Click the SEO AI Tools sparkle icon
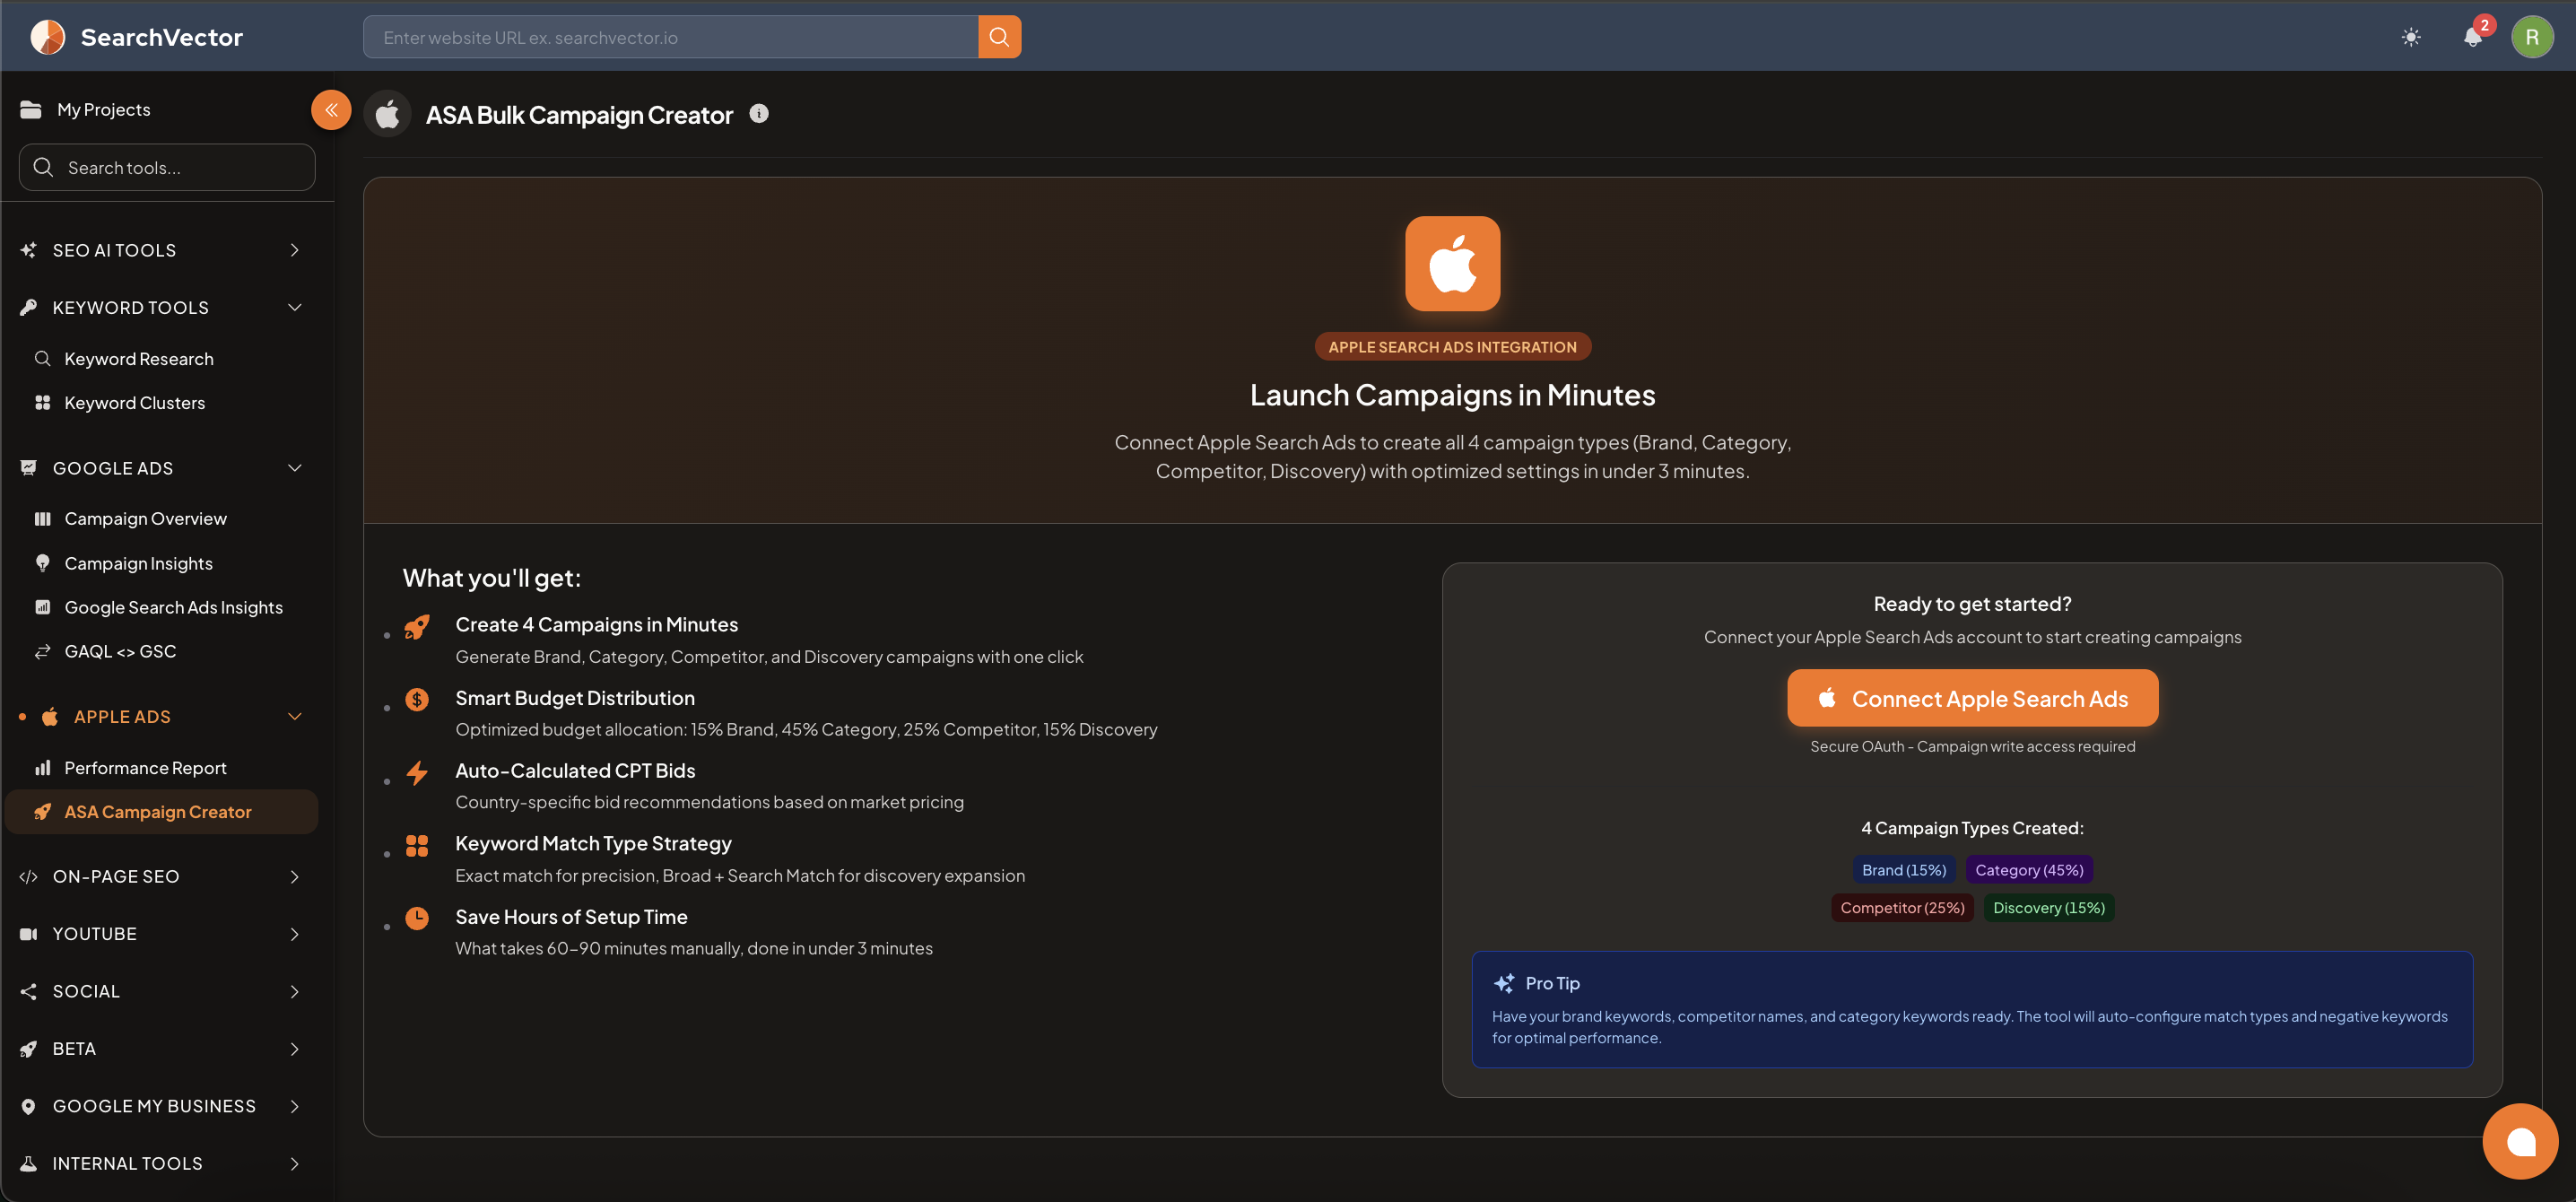The width and height of the screenshot is (2576, 1202). click(28, 250)
